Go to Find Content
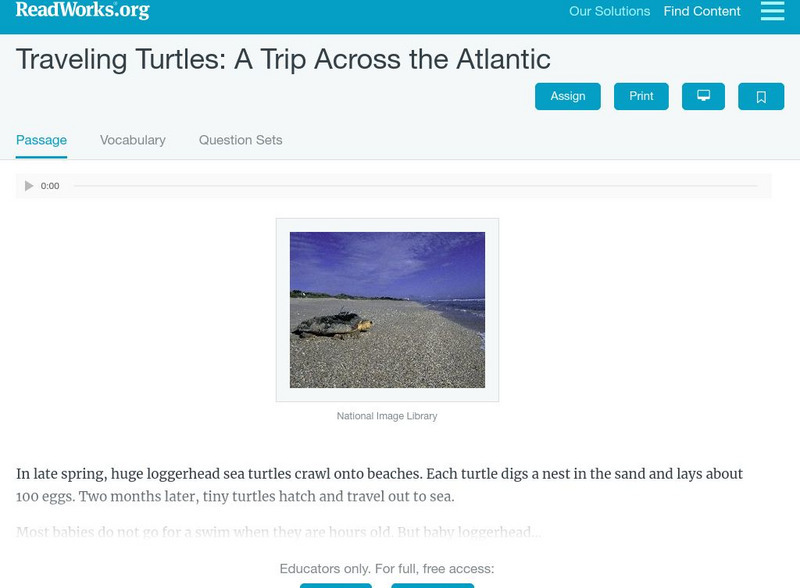This screenshot has height=588, width=800. (x=702, y=11)
